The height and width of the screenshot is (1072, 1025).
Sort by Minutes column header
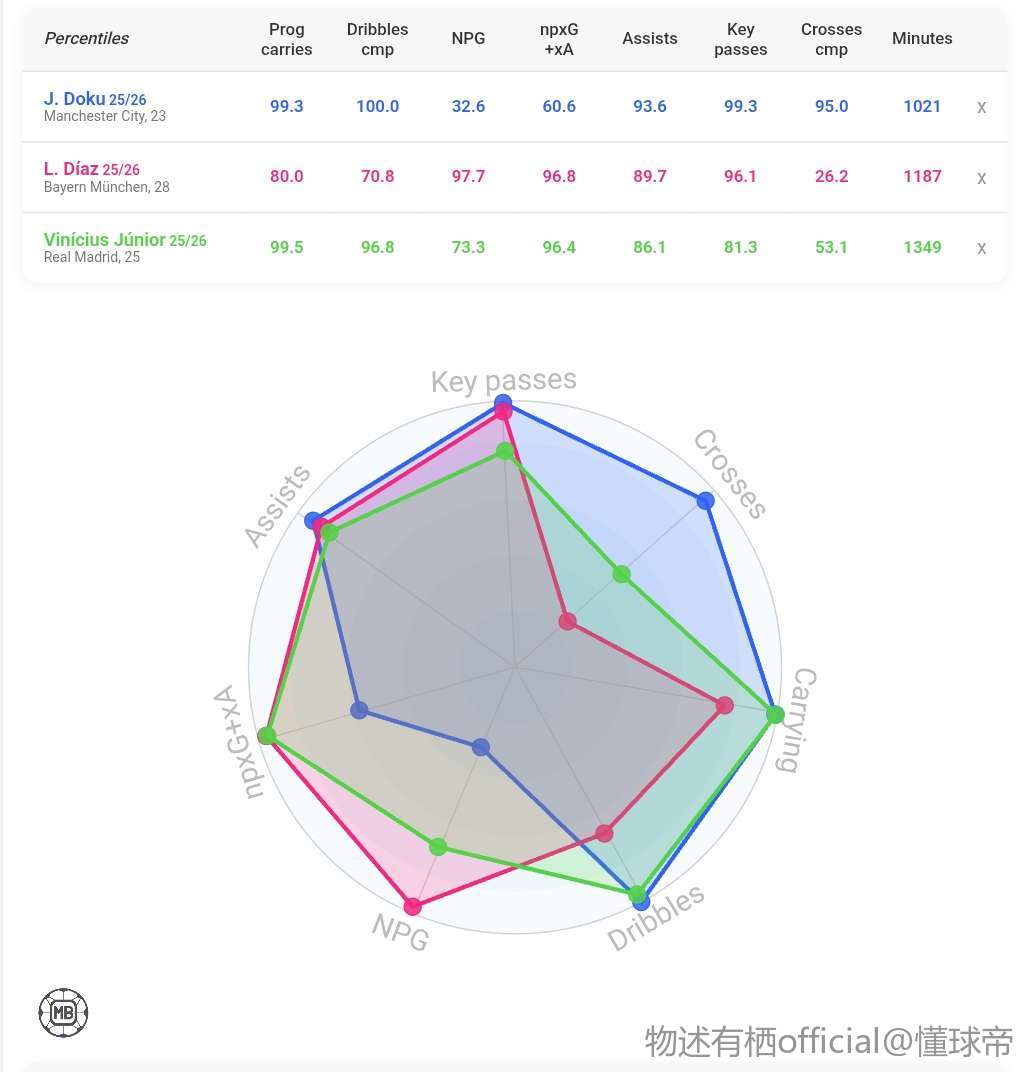coord(922,38)
